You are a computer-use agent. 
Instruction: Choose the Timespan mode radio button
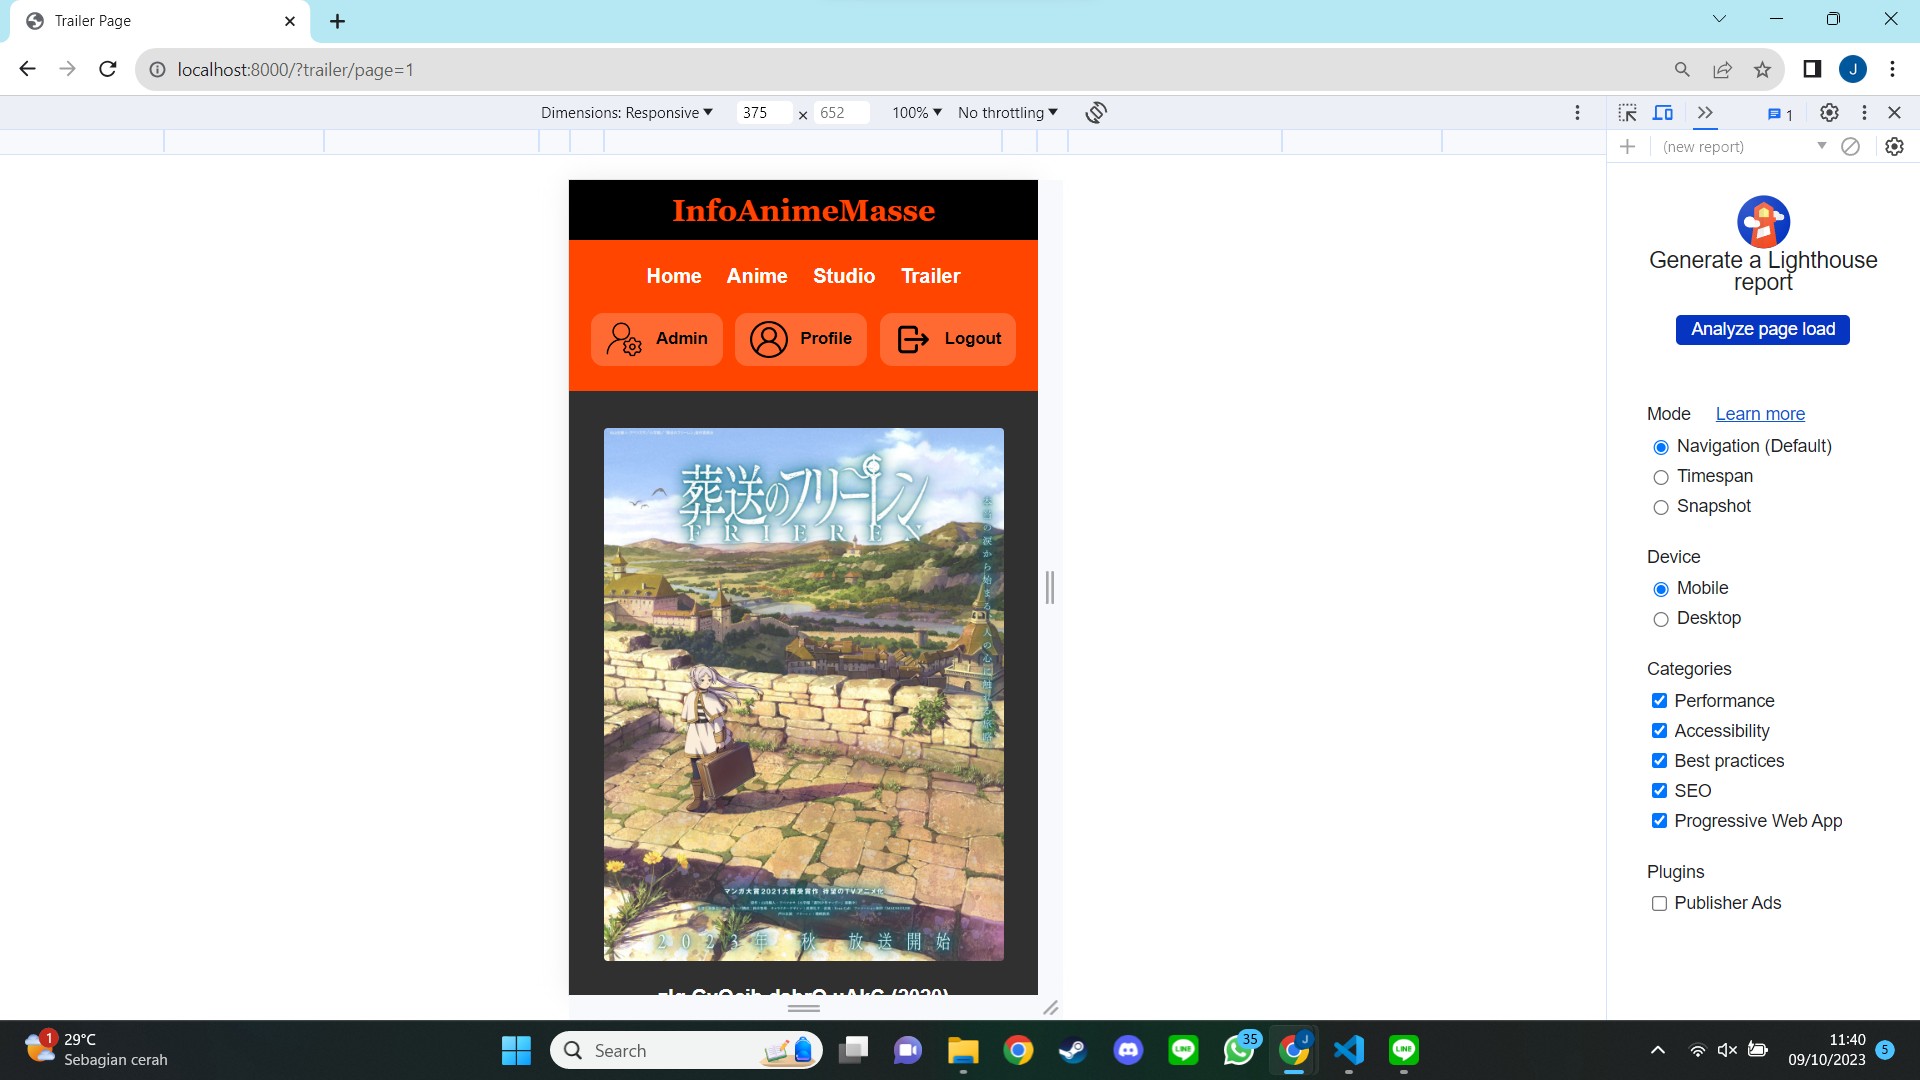pyautogui.click(x=1661, y=478)
